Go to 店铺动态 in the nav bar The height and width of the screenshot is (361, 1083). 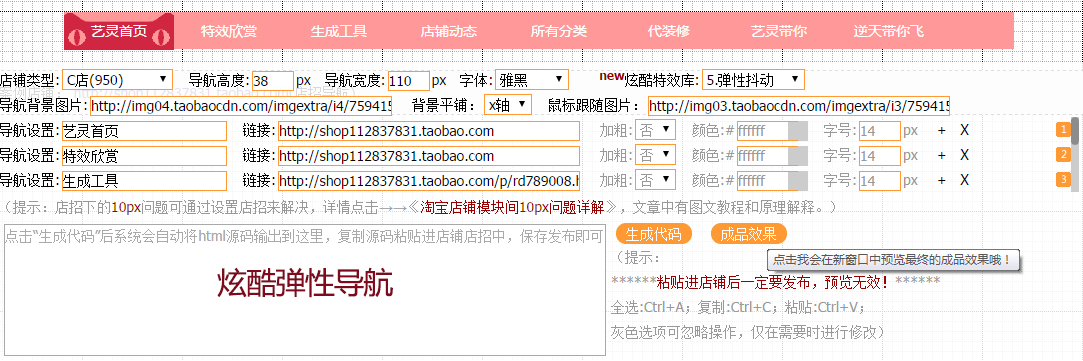(448, 31)
